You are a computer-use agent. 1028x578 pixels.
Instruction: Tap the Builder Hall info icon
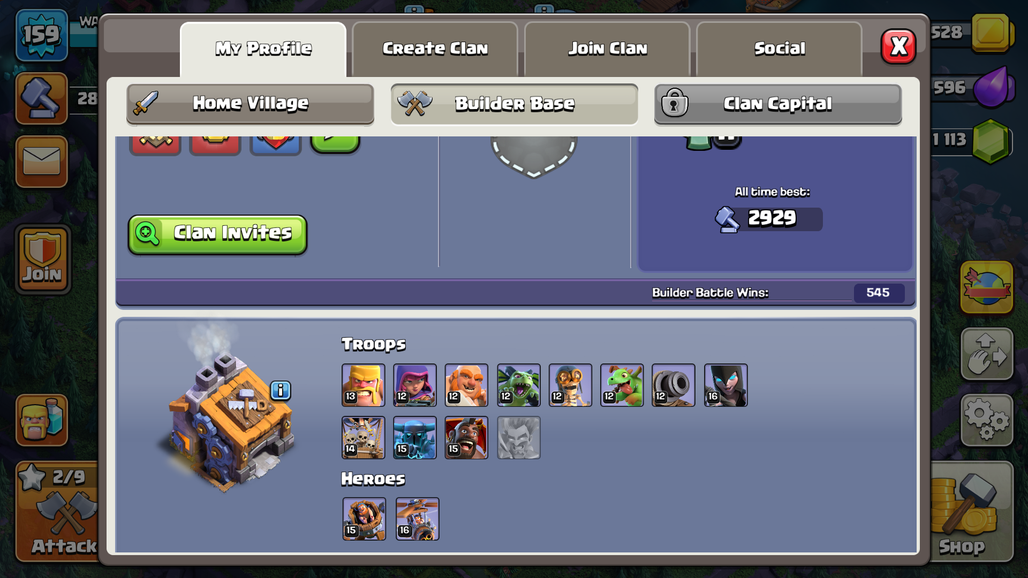tap(281, 391)
